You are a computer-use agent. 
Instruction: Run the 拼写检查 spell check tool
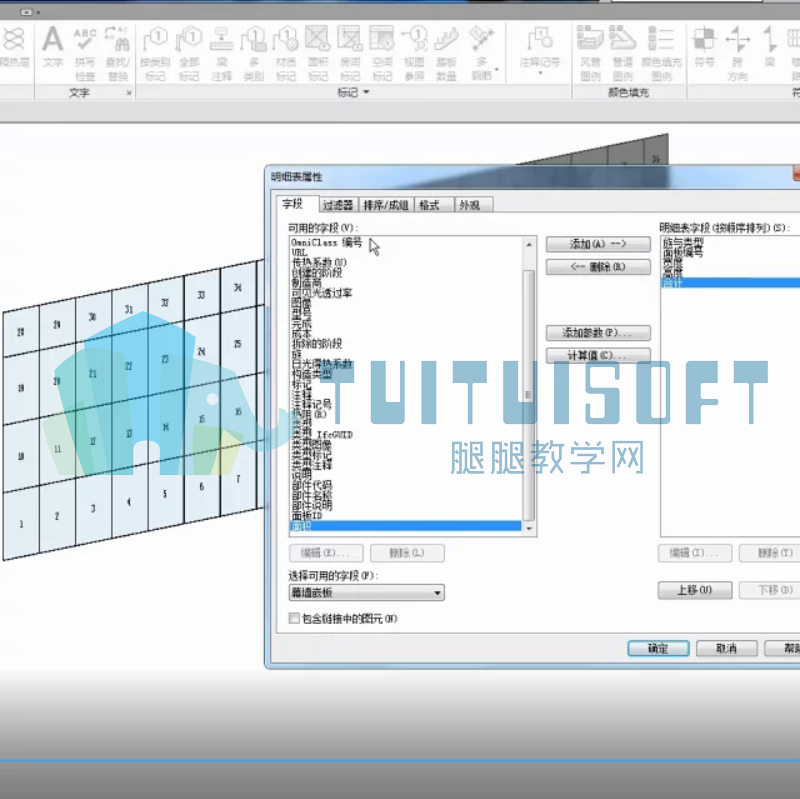coord(85,53)
